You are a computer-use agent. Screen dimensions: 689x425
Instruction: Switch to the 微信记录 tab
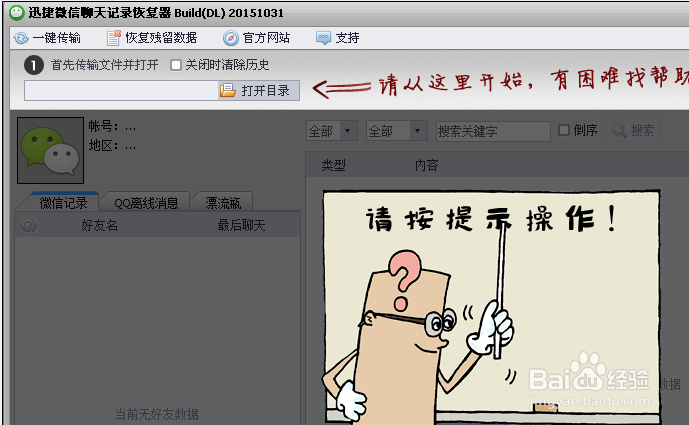coord(63,203)
